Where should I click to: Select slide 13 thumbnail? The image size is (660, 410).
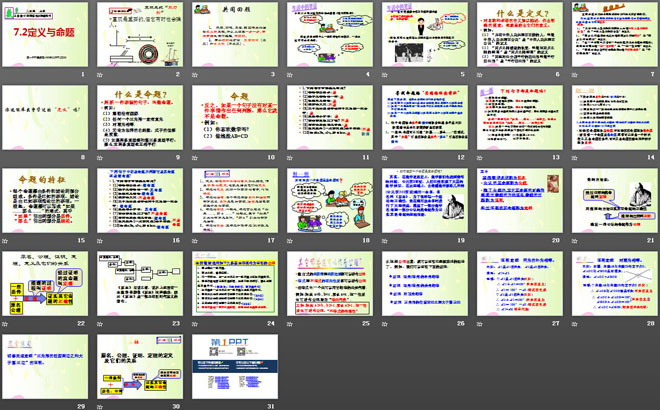coord(520,117)
